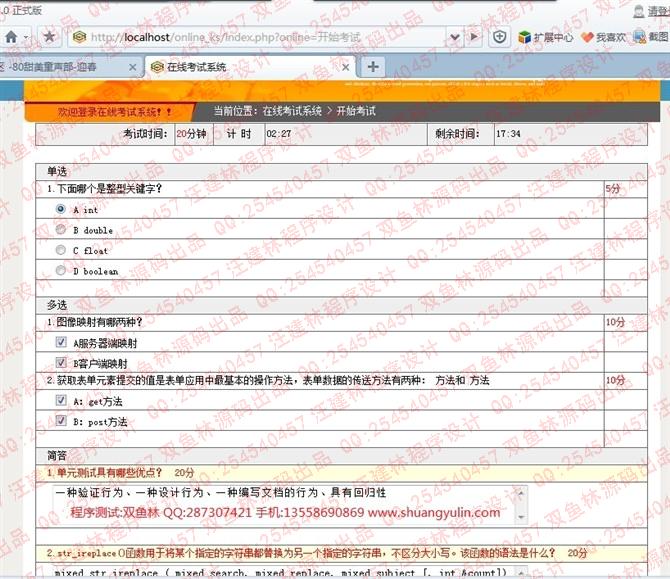Click up arrow of first answer scrollbar

521,492
